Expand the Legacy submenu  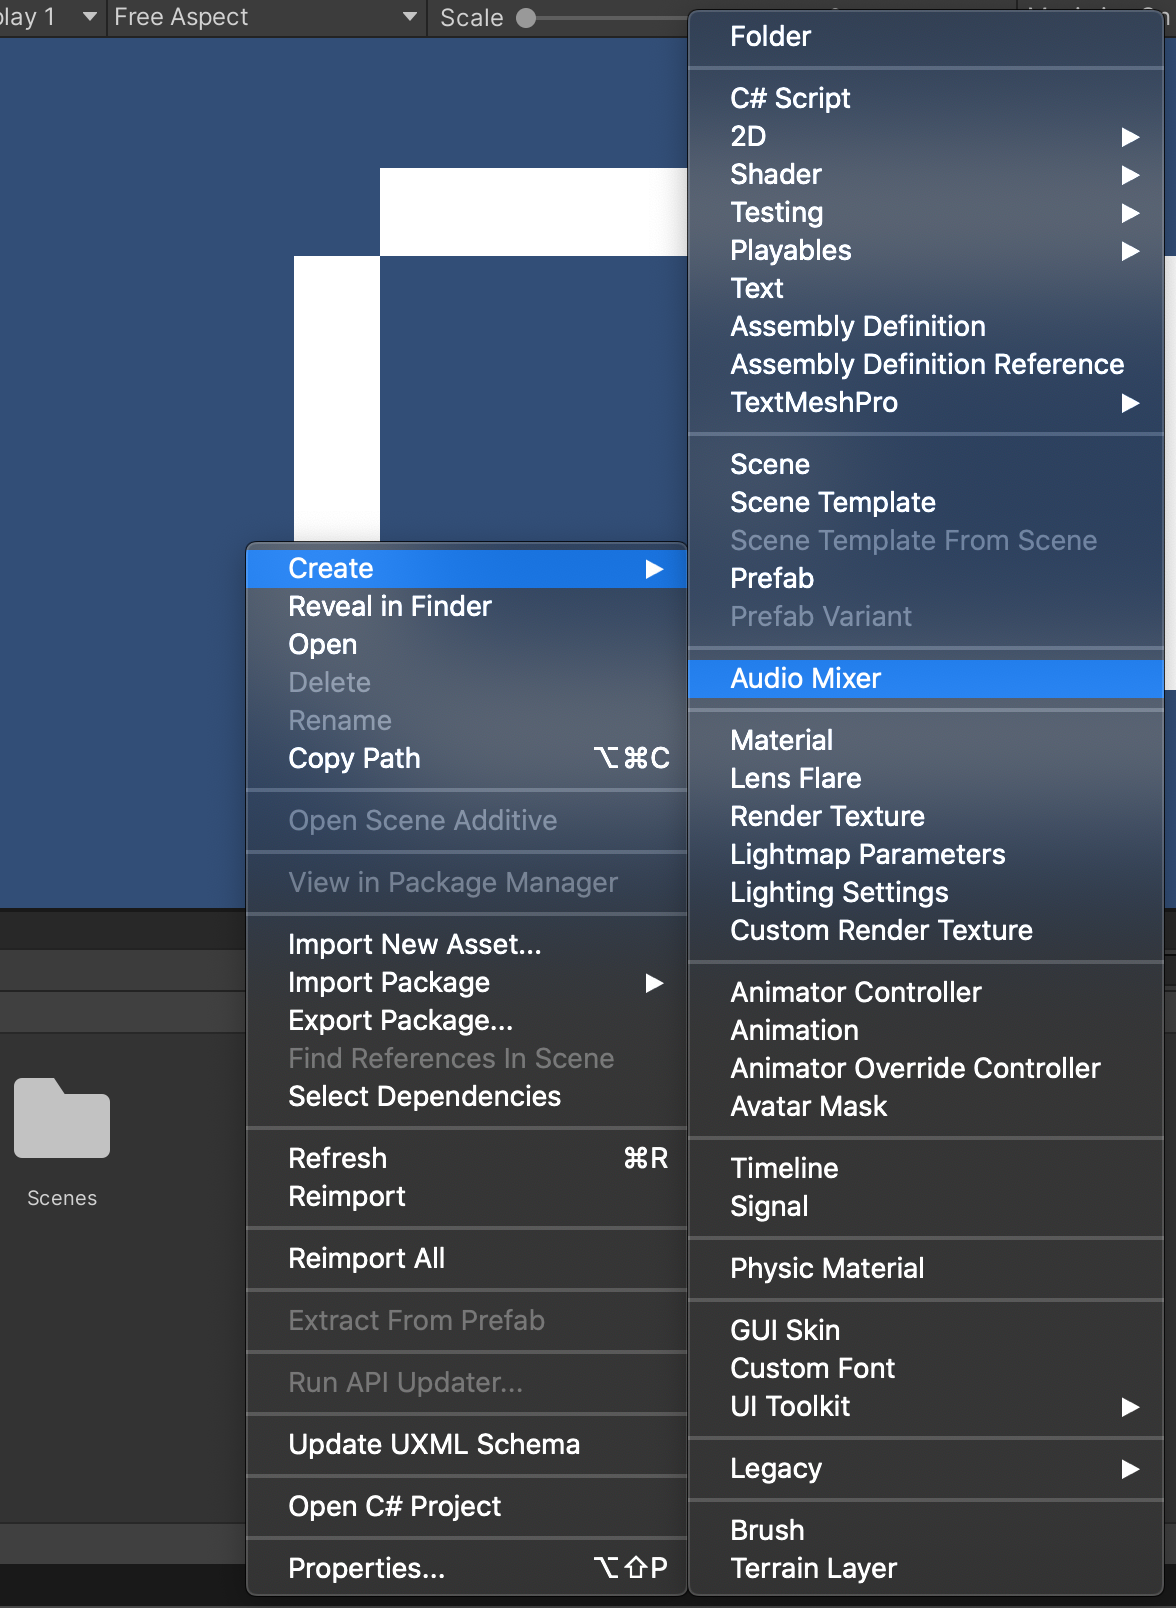pos(926,1468)
